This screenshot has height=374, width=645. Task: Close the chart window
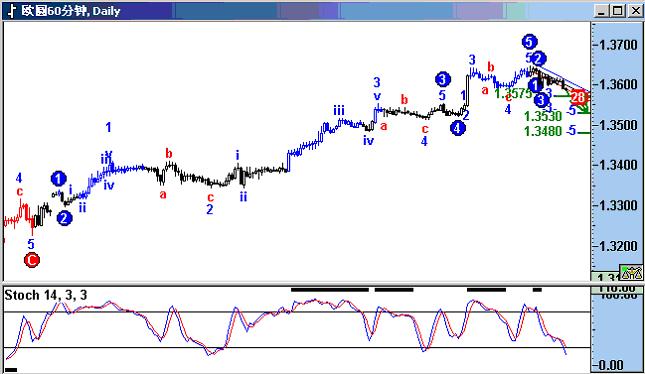coord(636,11)
